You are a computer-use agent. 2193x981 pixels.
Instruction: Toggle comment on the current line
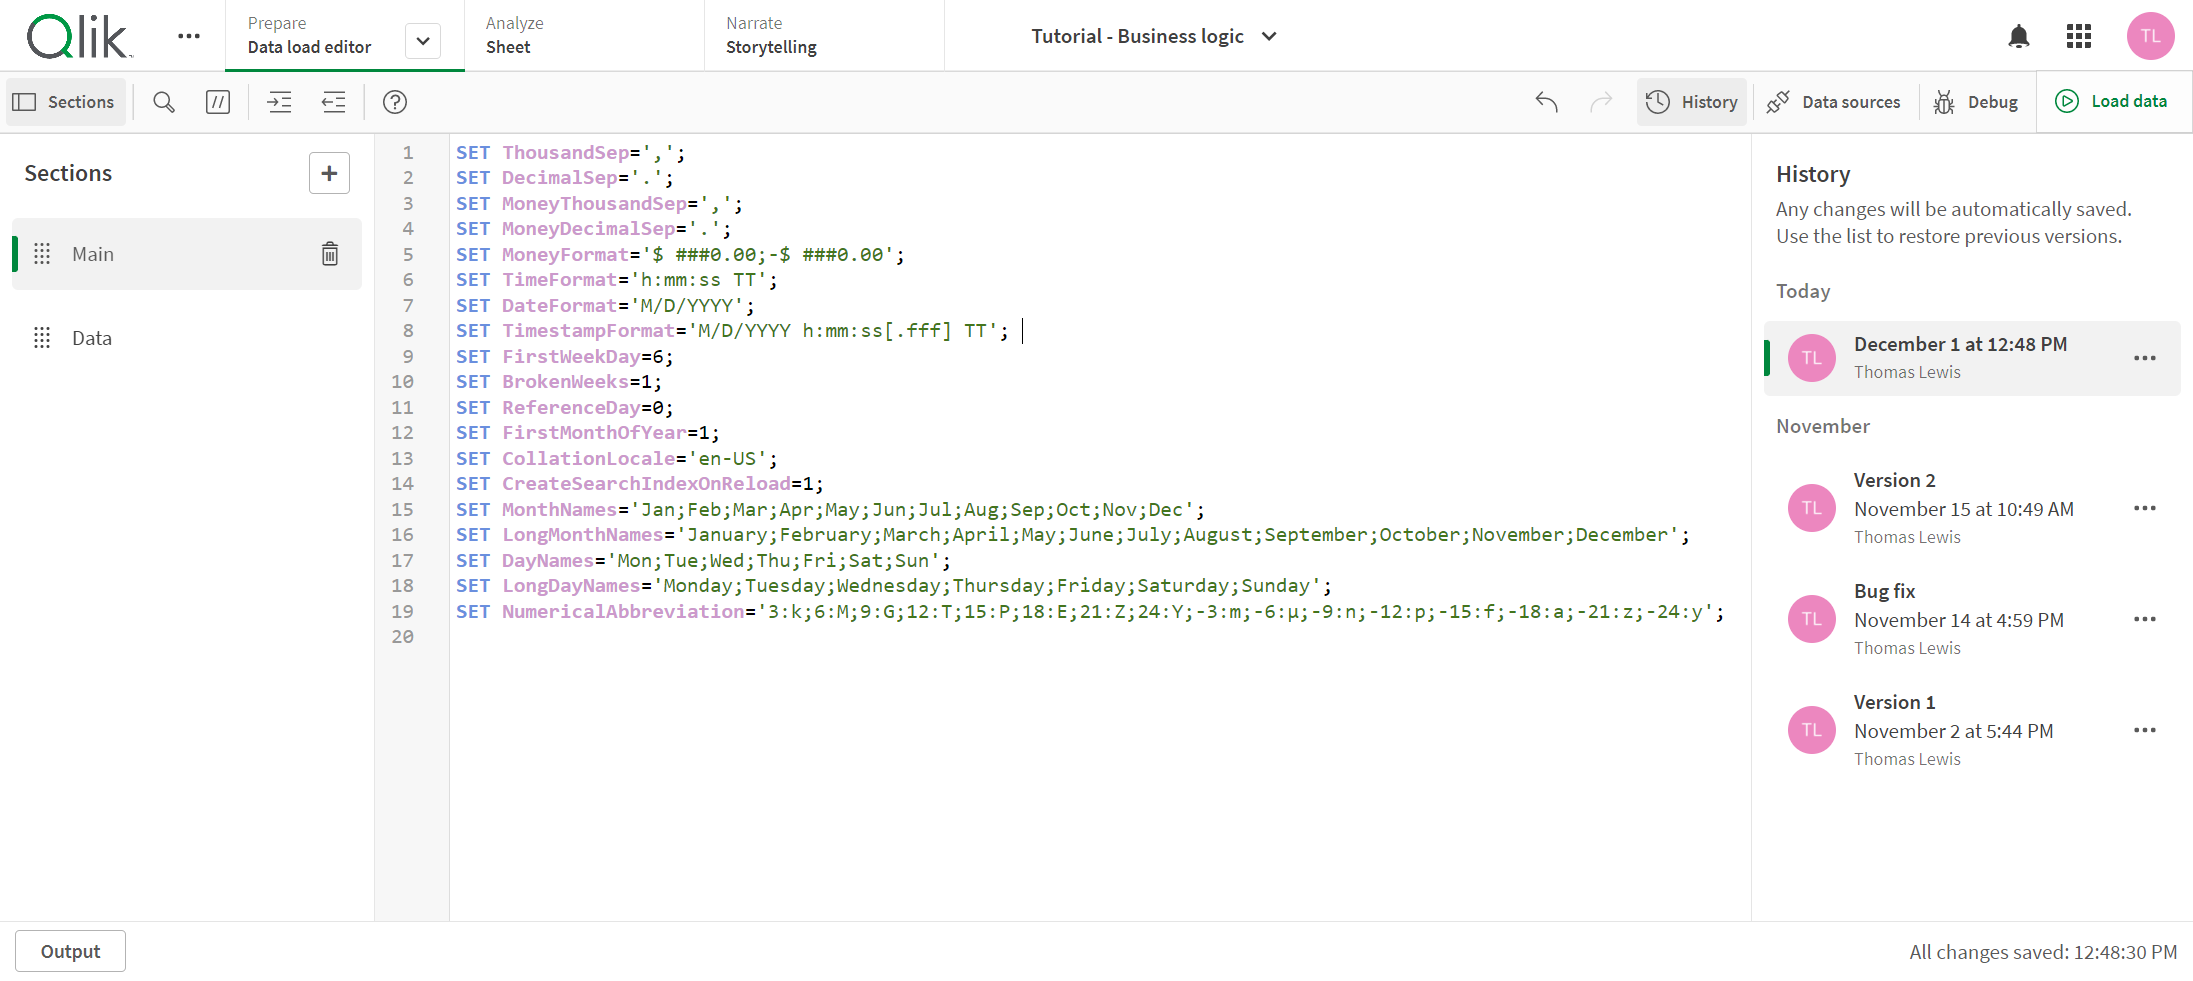(x=218, y=102)
